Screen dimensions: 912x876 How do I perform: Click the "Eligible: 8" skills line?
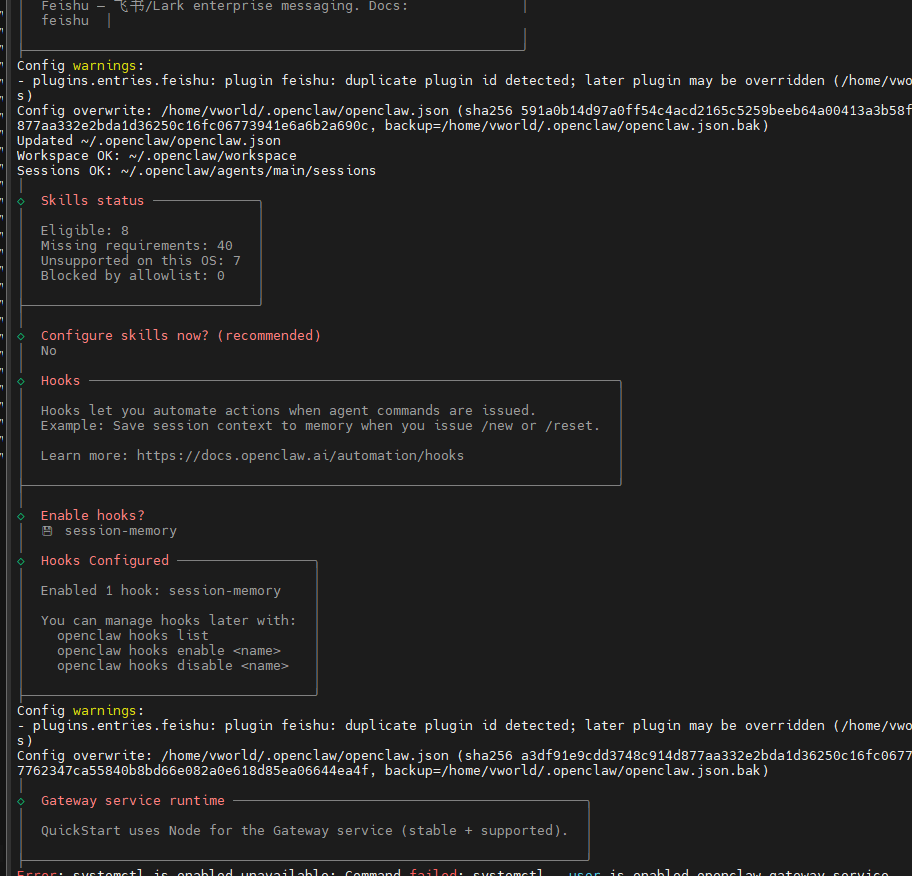84,231
